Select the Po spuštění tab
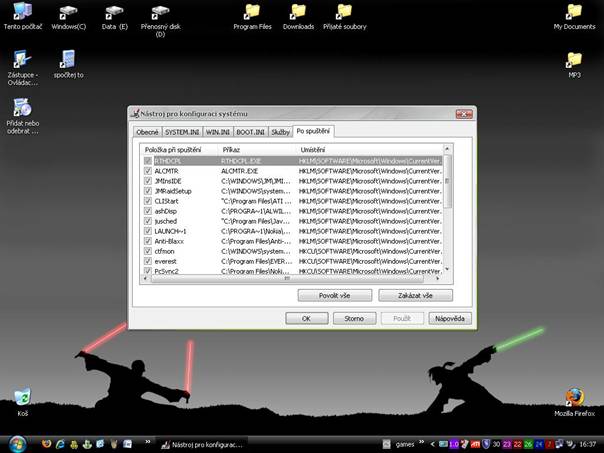The width and height of the screenshot is (604, 453). point(313,131)
